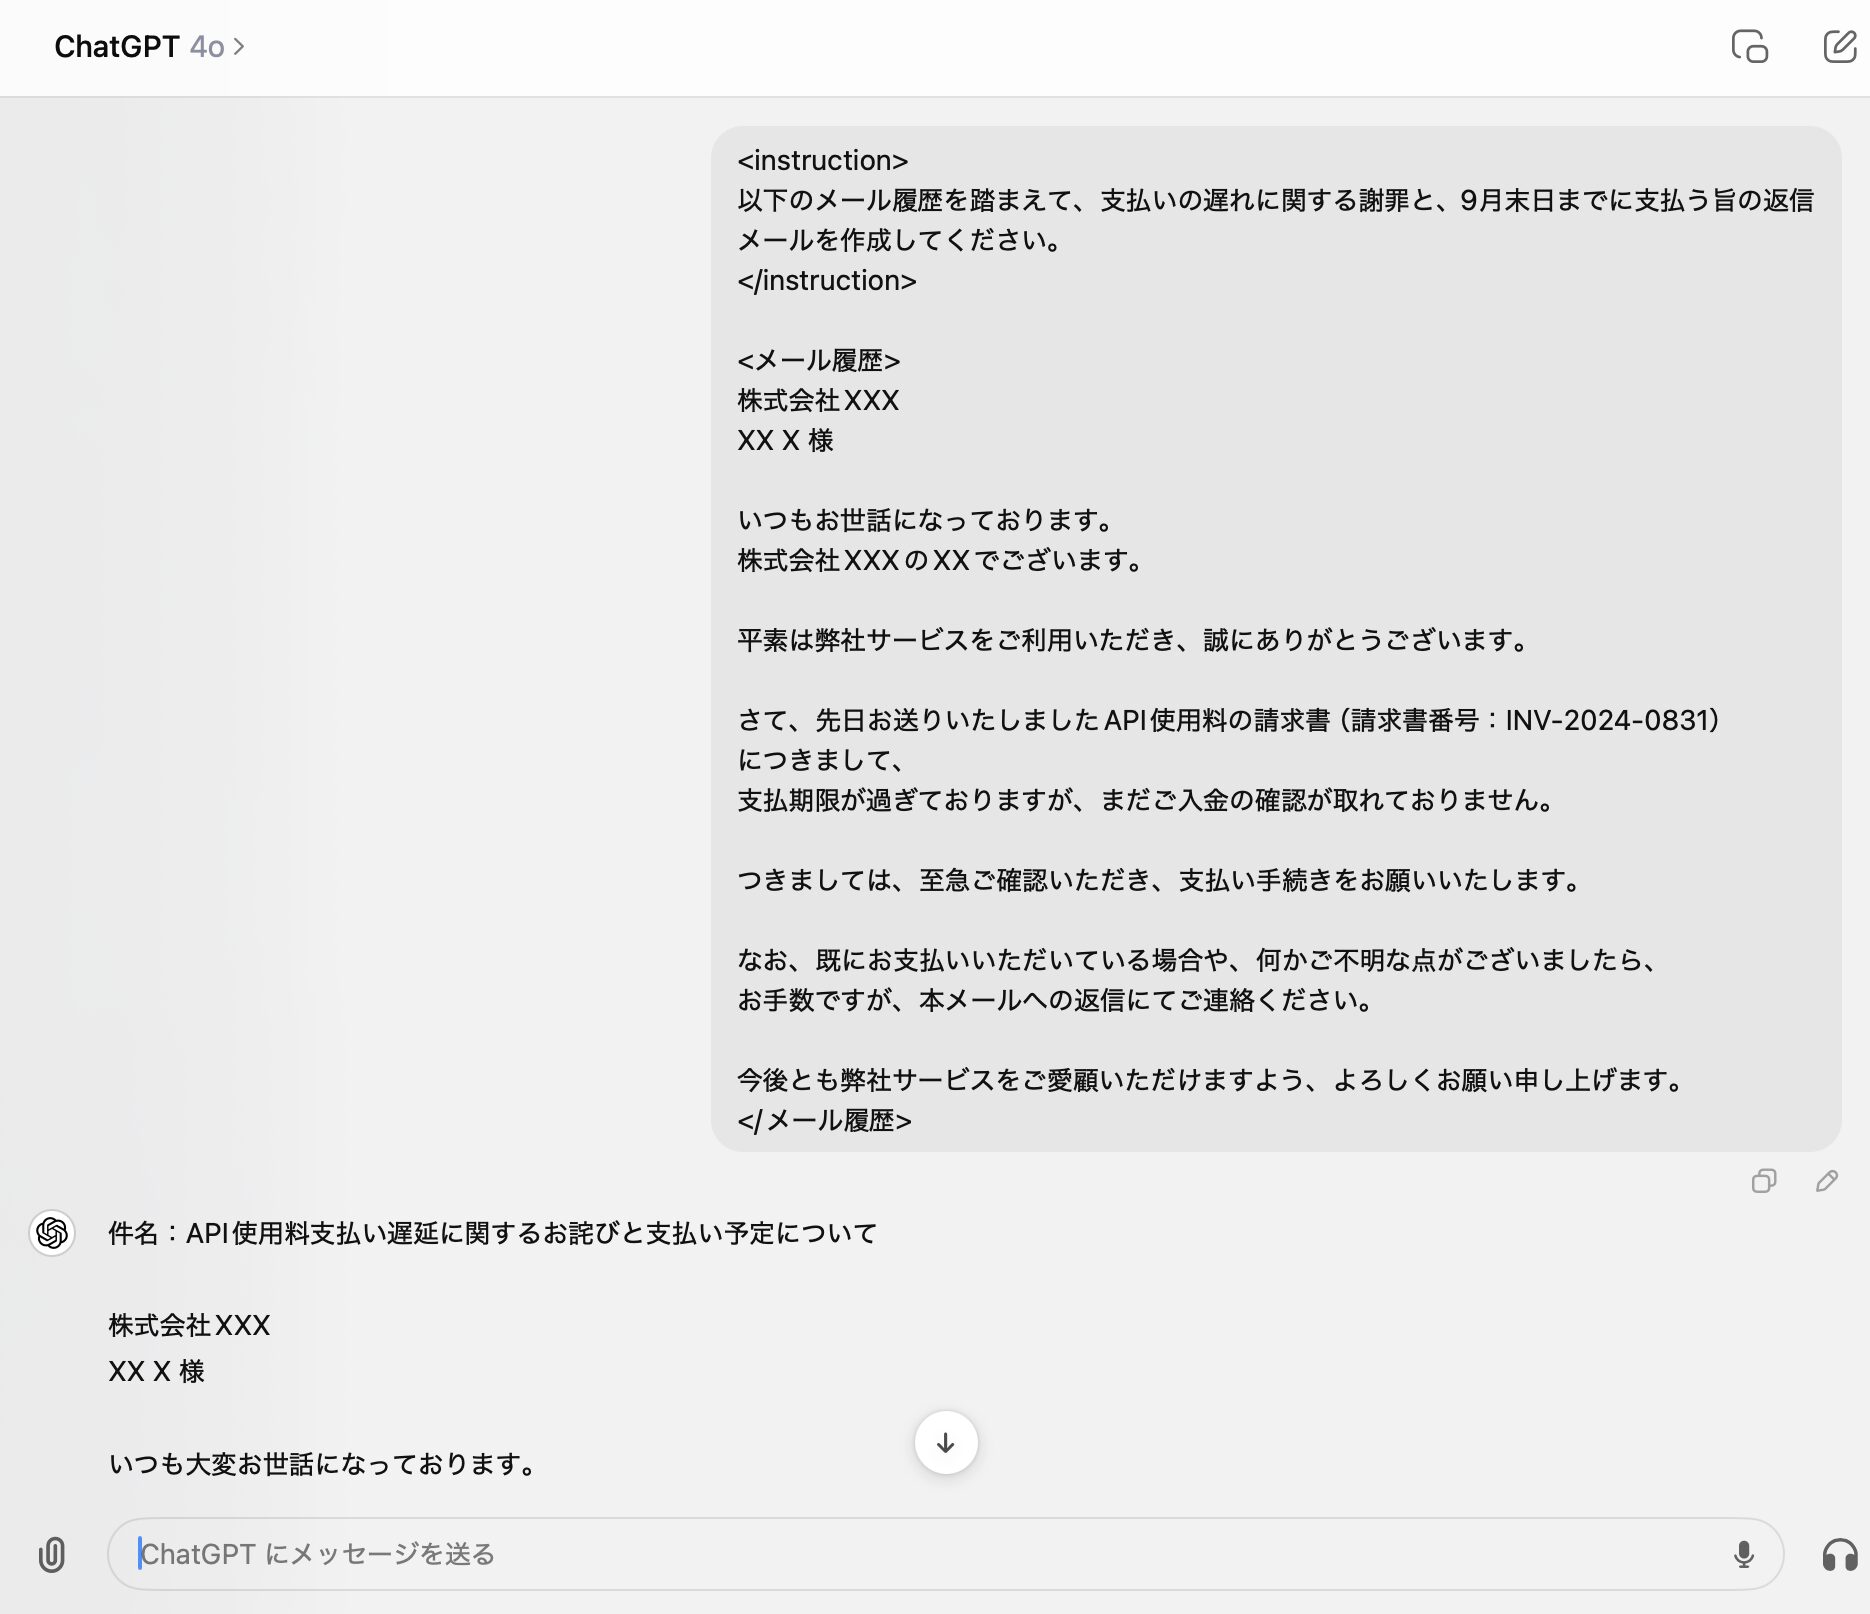Start a new chat with compose icon
Screen dimensions: 1870x1614
[x=1839, y=47]
